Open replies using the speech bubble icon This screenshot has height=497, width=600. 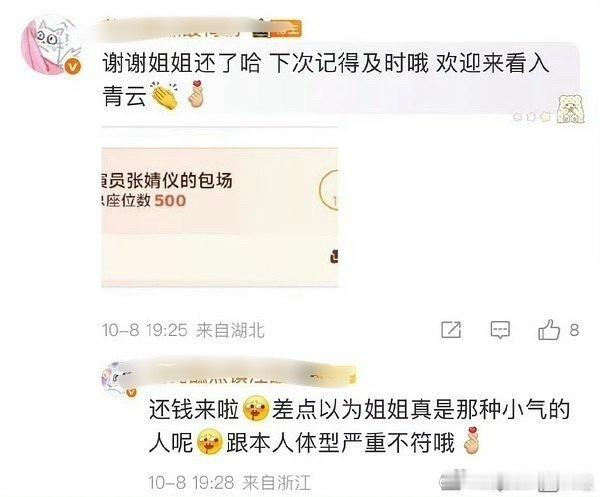click(500, 329)
